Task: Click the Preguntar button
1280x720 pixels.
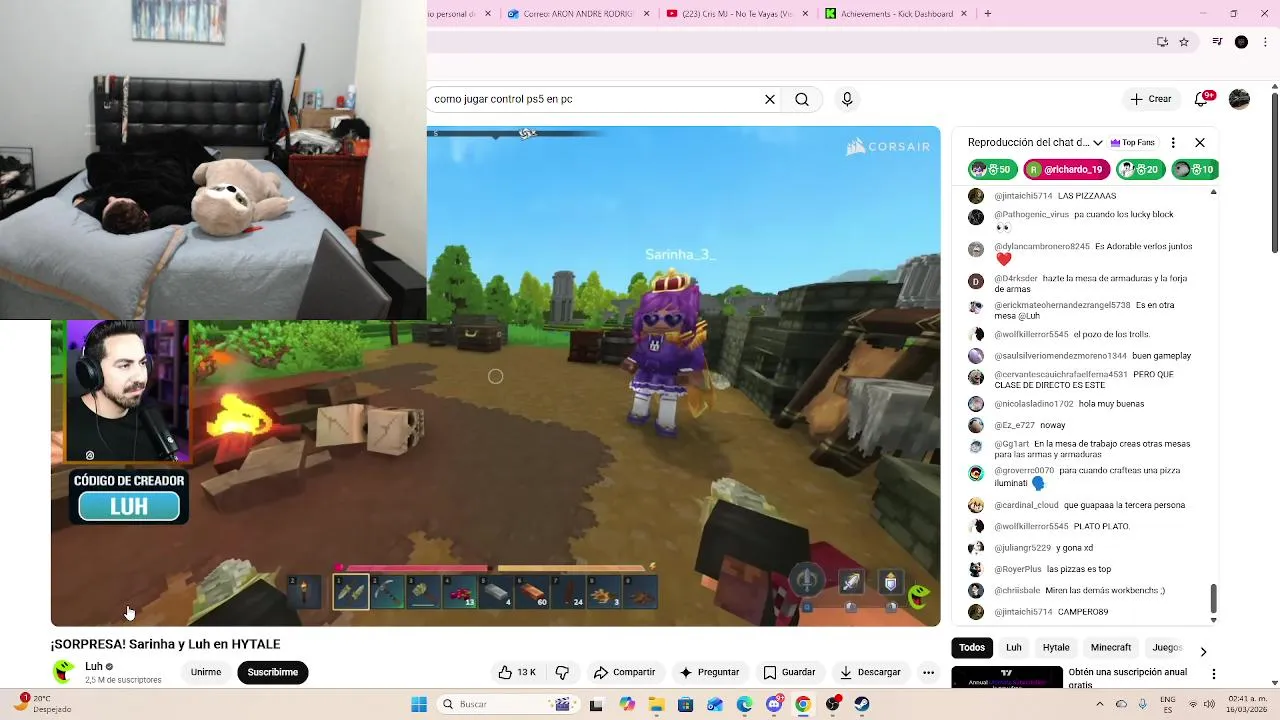Action: pos(709,672)
